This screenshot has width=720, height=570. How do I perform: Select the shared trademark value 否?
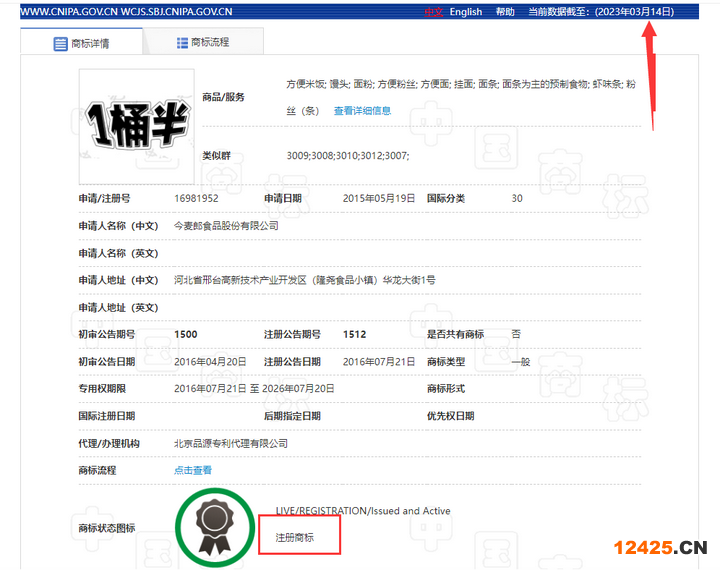coord(516,334)
